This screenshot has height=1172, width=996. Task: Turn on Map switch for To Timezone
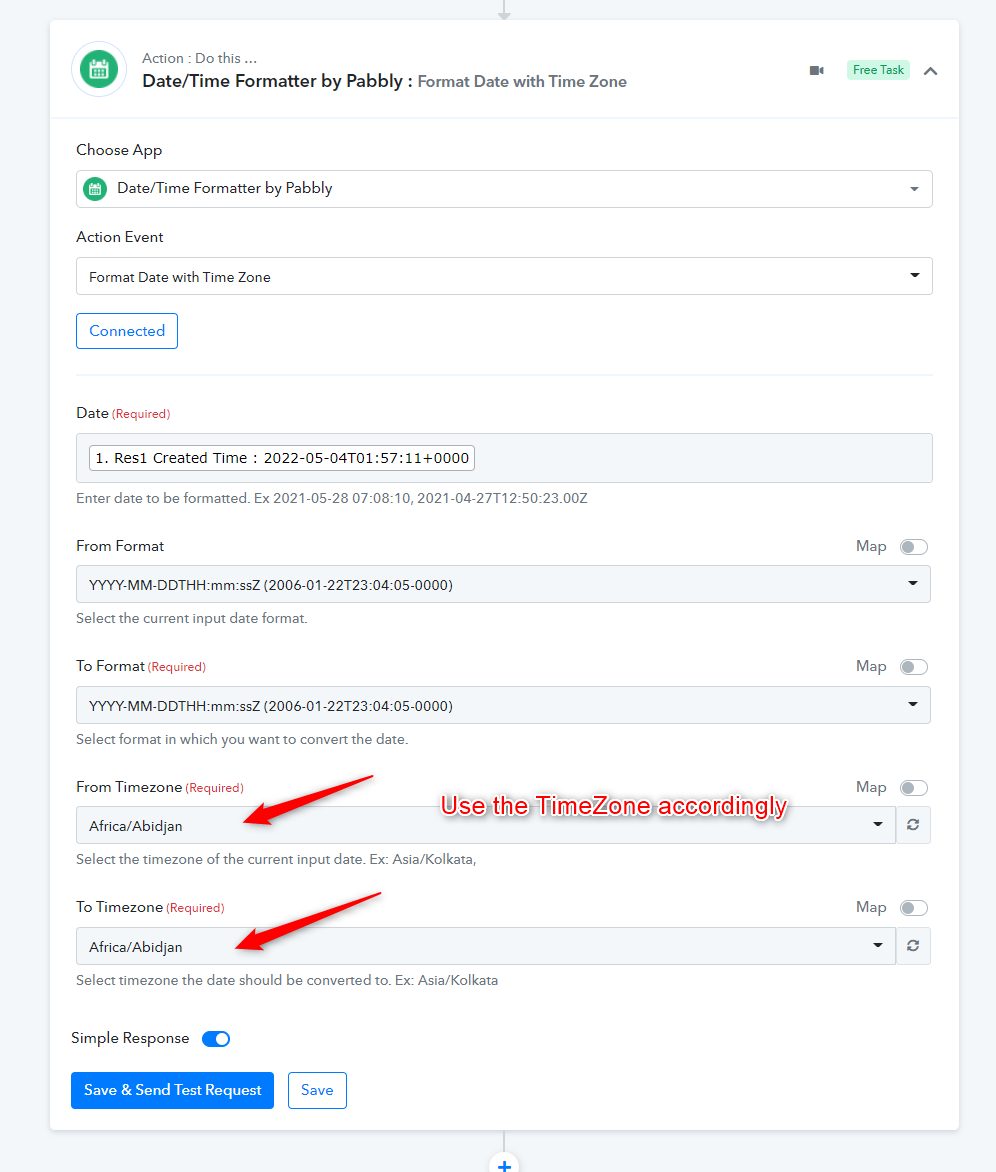(x=914, y=907)
